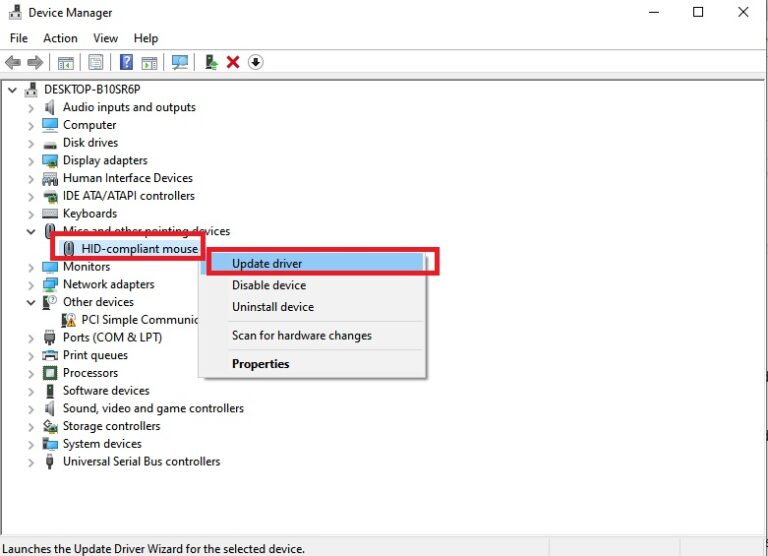768x556 pixels.
Task: Collapse the DESKTOP-B10SR6P root node
Action: pyautogui.click(x=13, y=90)
